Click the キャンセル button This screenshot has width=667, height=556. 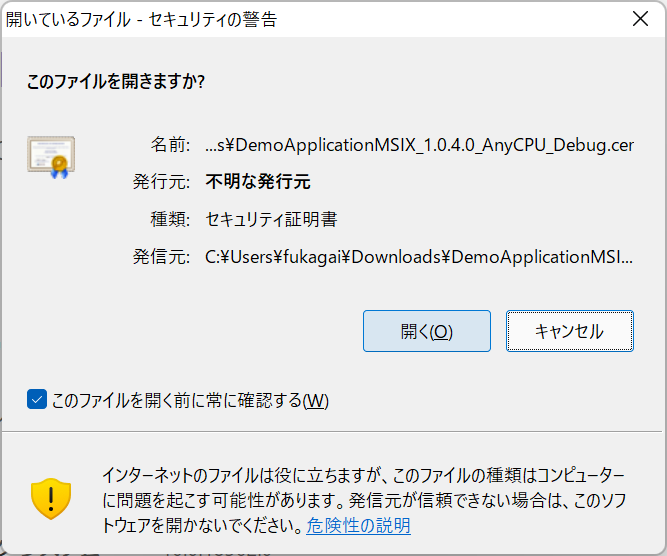click(570, 331)
